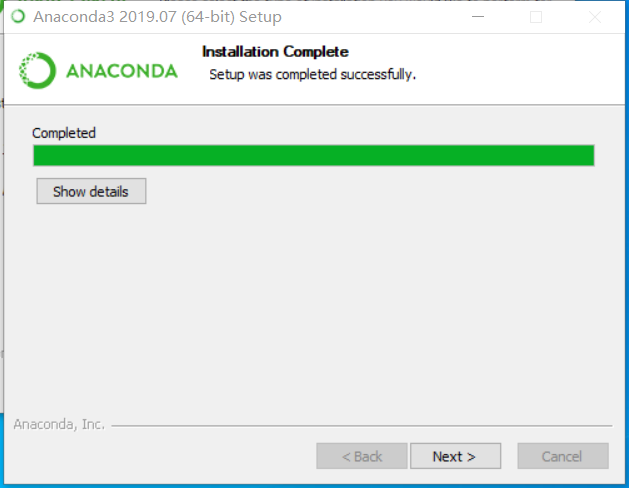The height and width of the screenshot is (488, 629).
Task: Show details of the installation log
Action: (91, 191)
